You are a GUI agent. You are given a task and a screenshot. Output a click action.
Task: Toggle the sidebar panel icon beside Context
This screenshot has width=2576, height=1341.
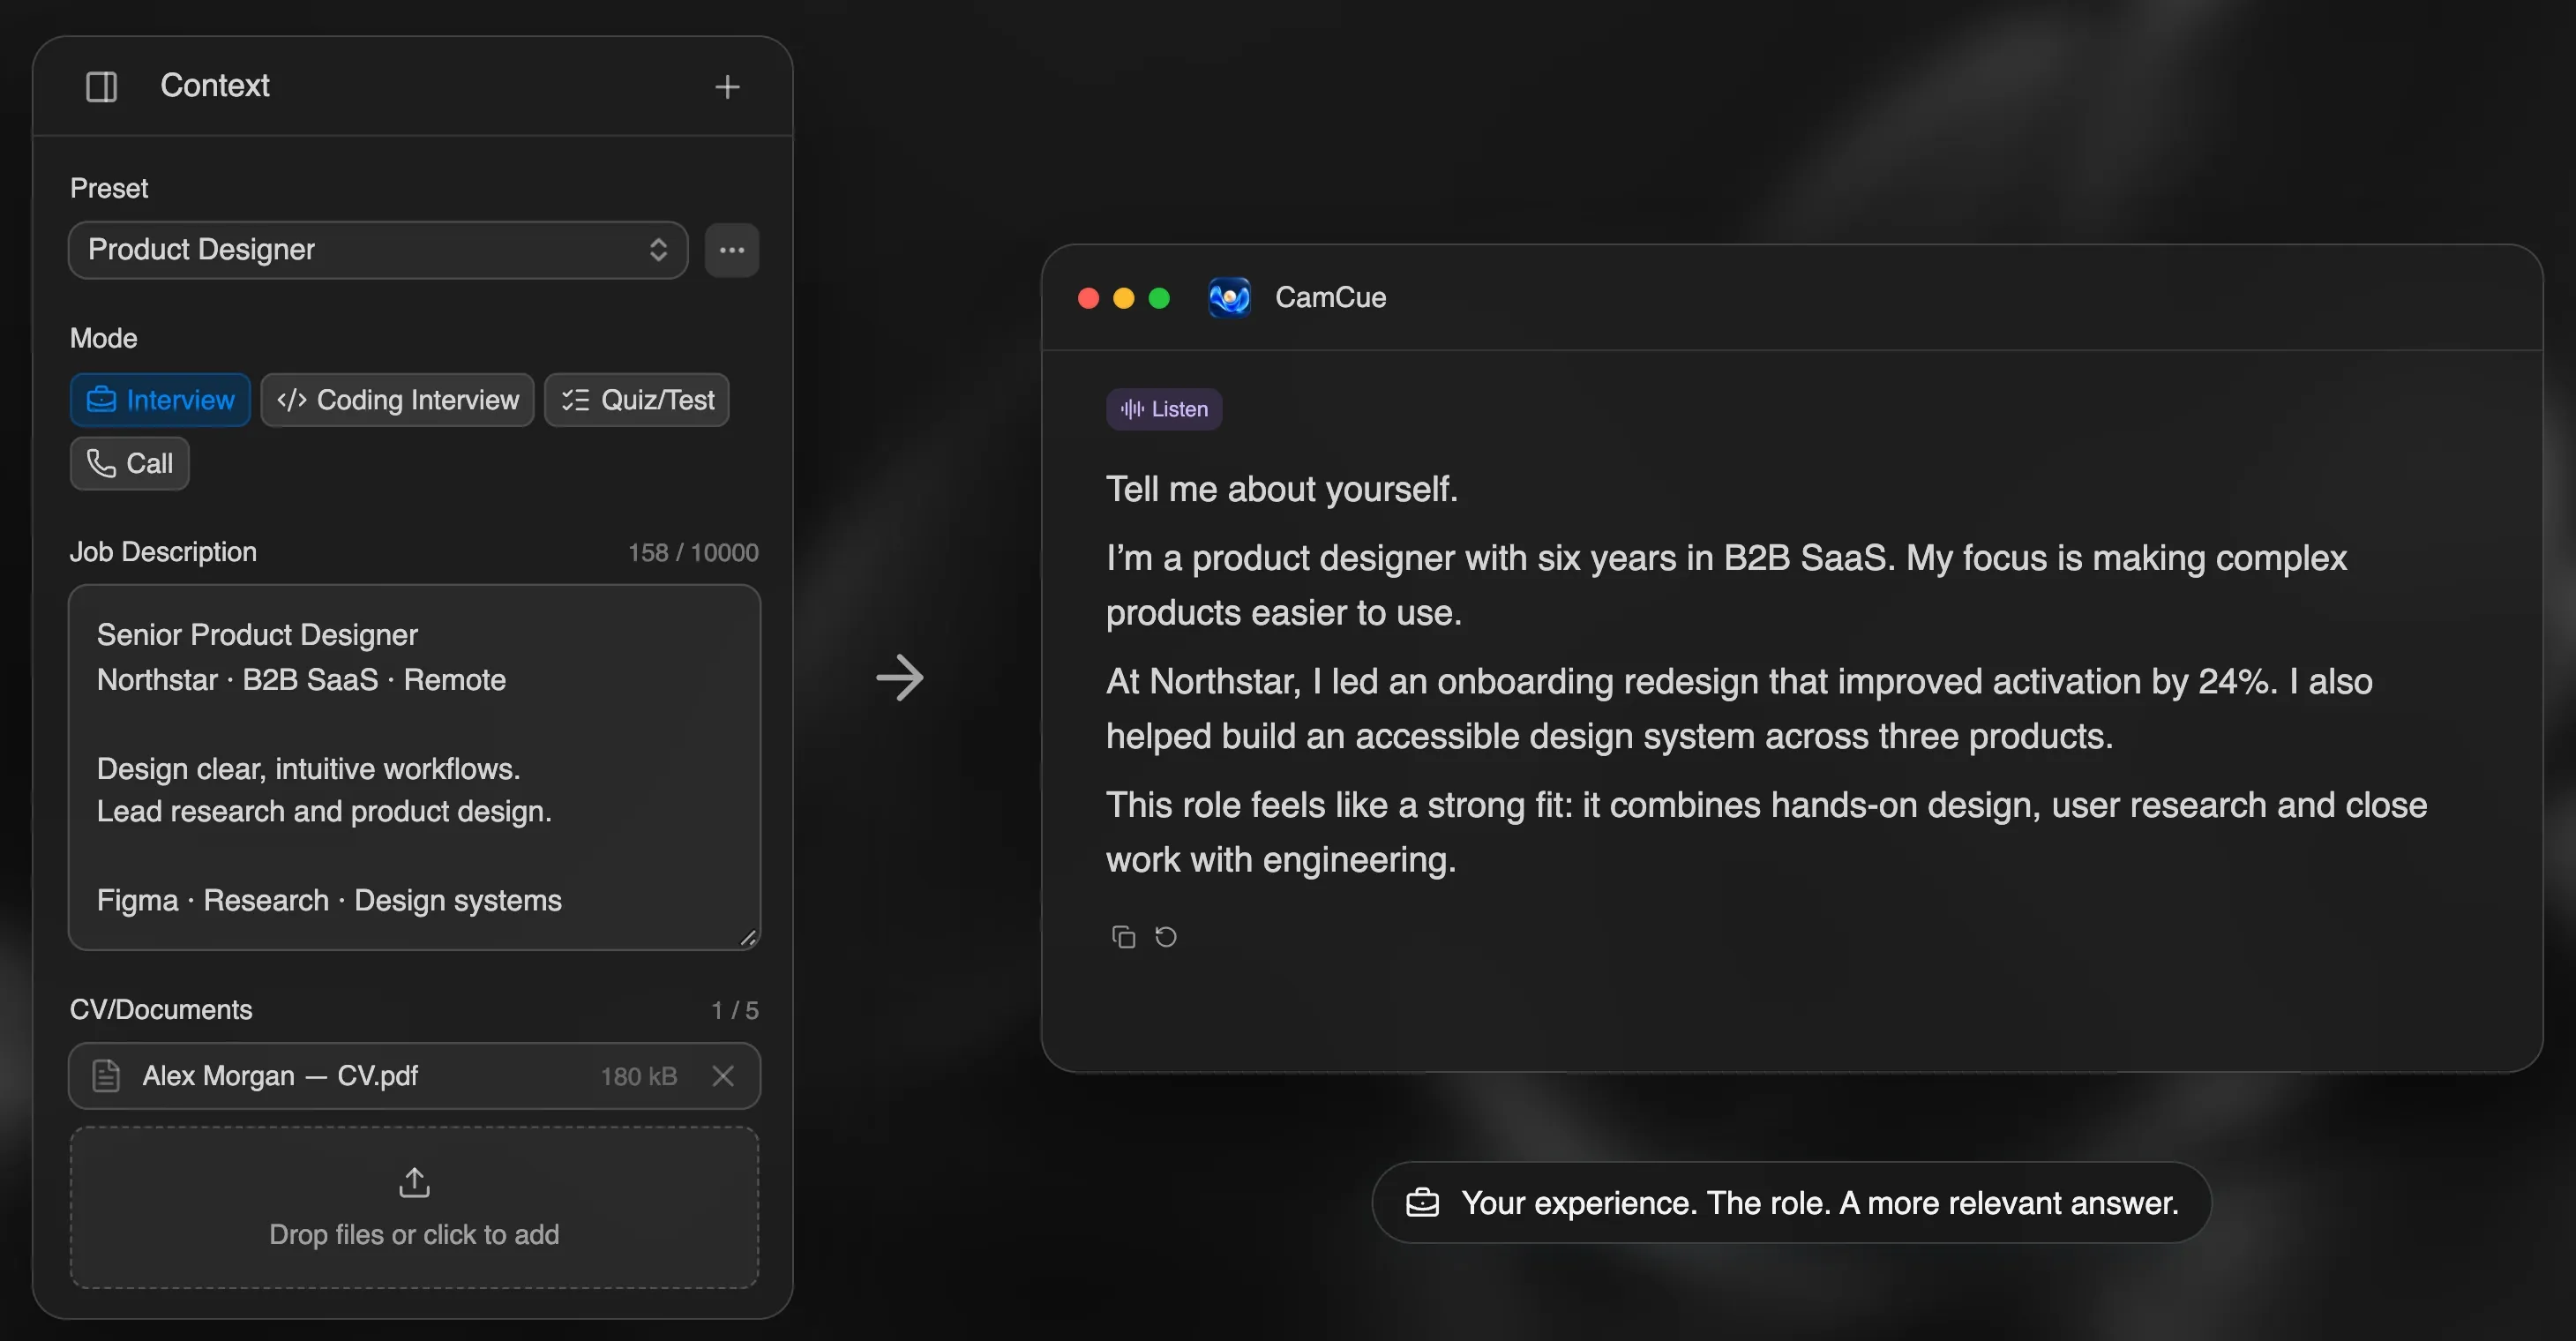point(101,87)
